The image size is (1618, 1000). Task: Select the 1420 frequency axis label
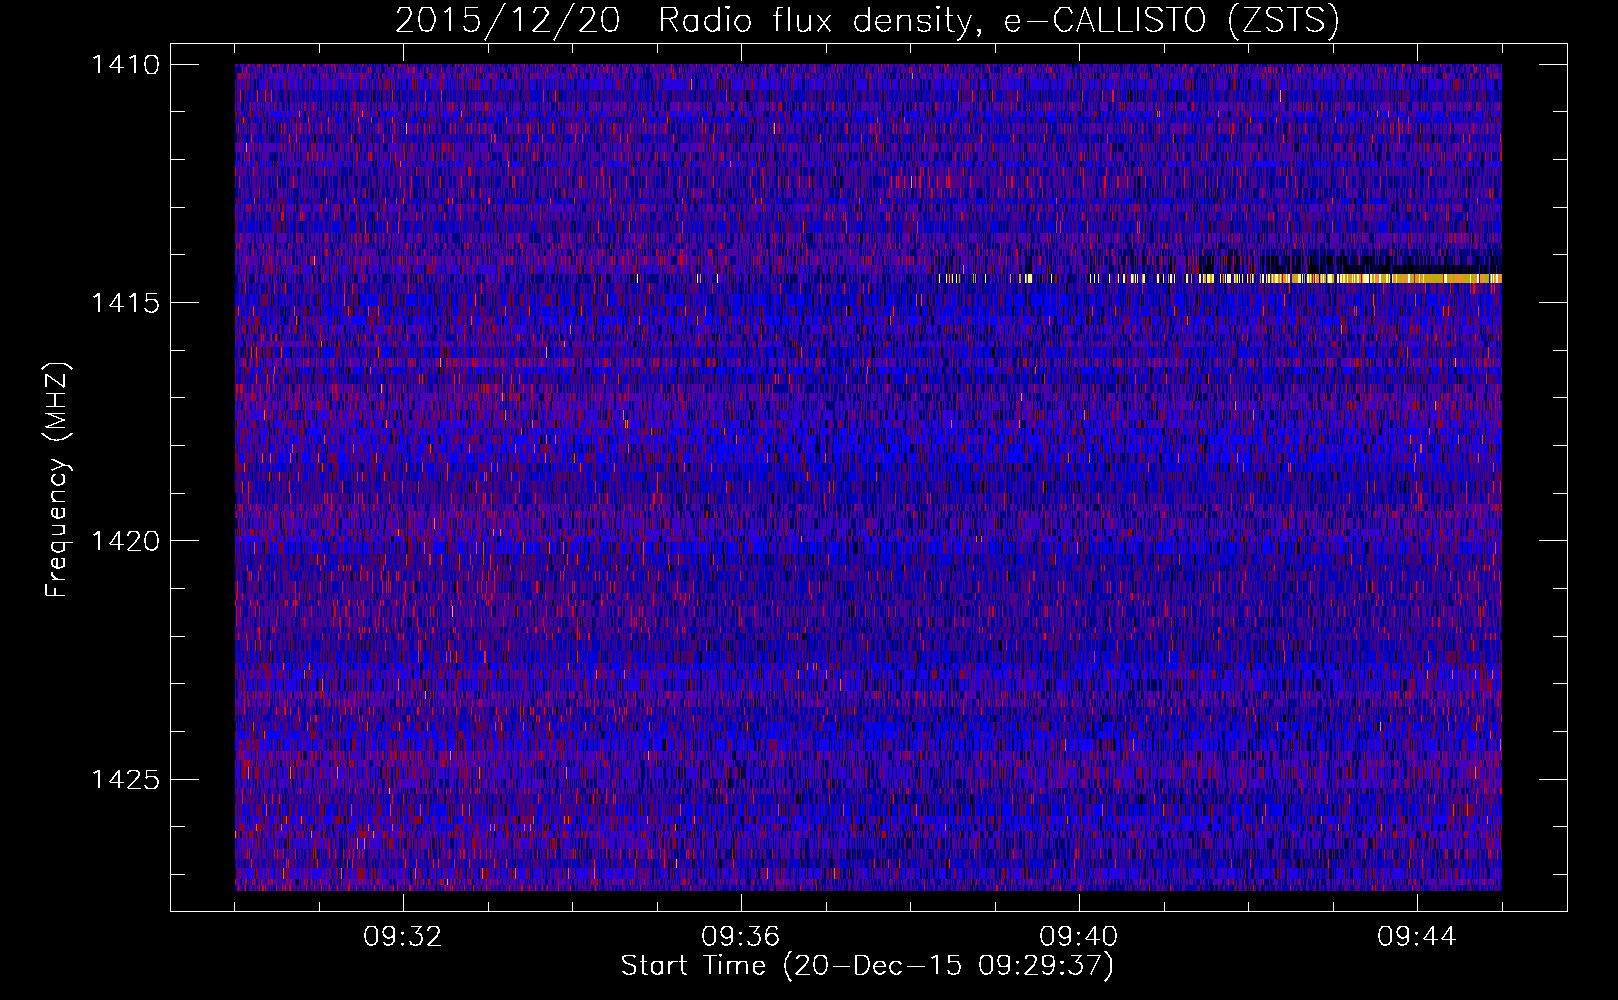125,541
